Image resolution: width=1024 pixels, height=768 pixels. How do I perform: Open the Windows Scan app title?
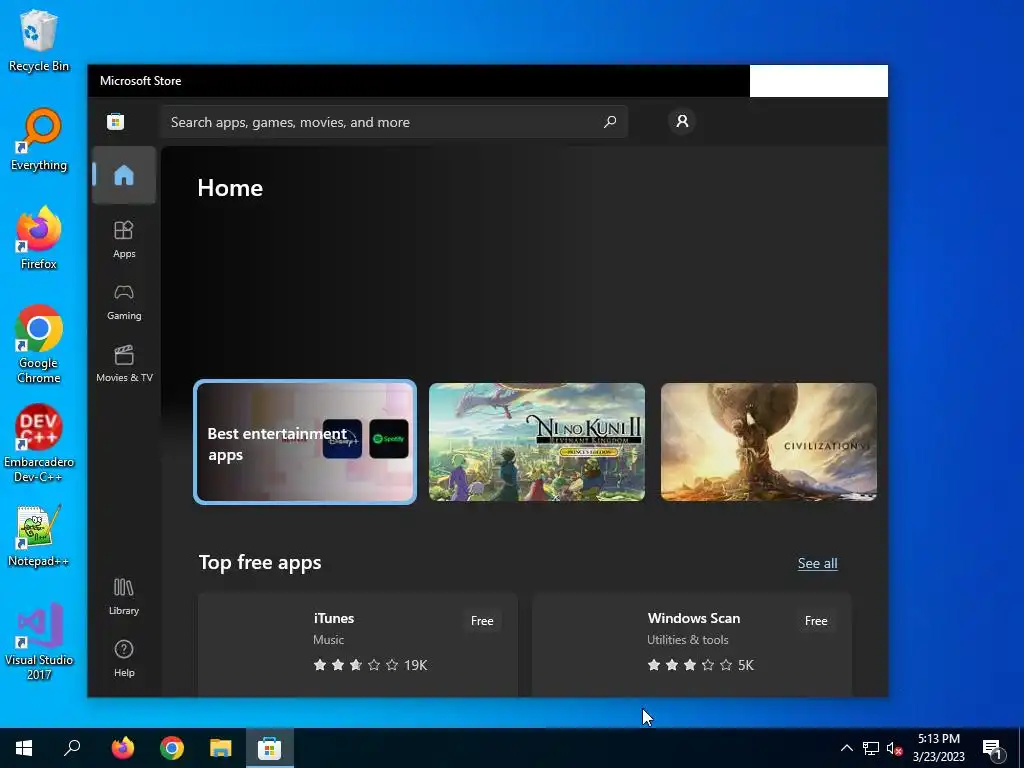(x=694, y=618)
